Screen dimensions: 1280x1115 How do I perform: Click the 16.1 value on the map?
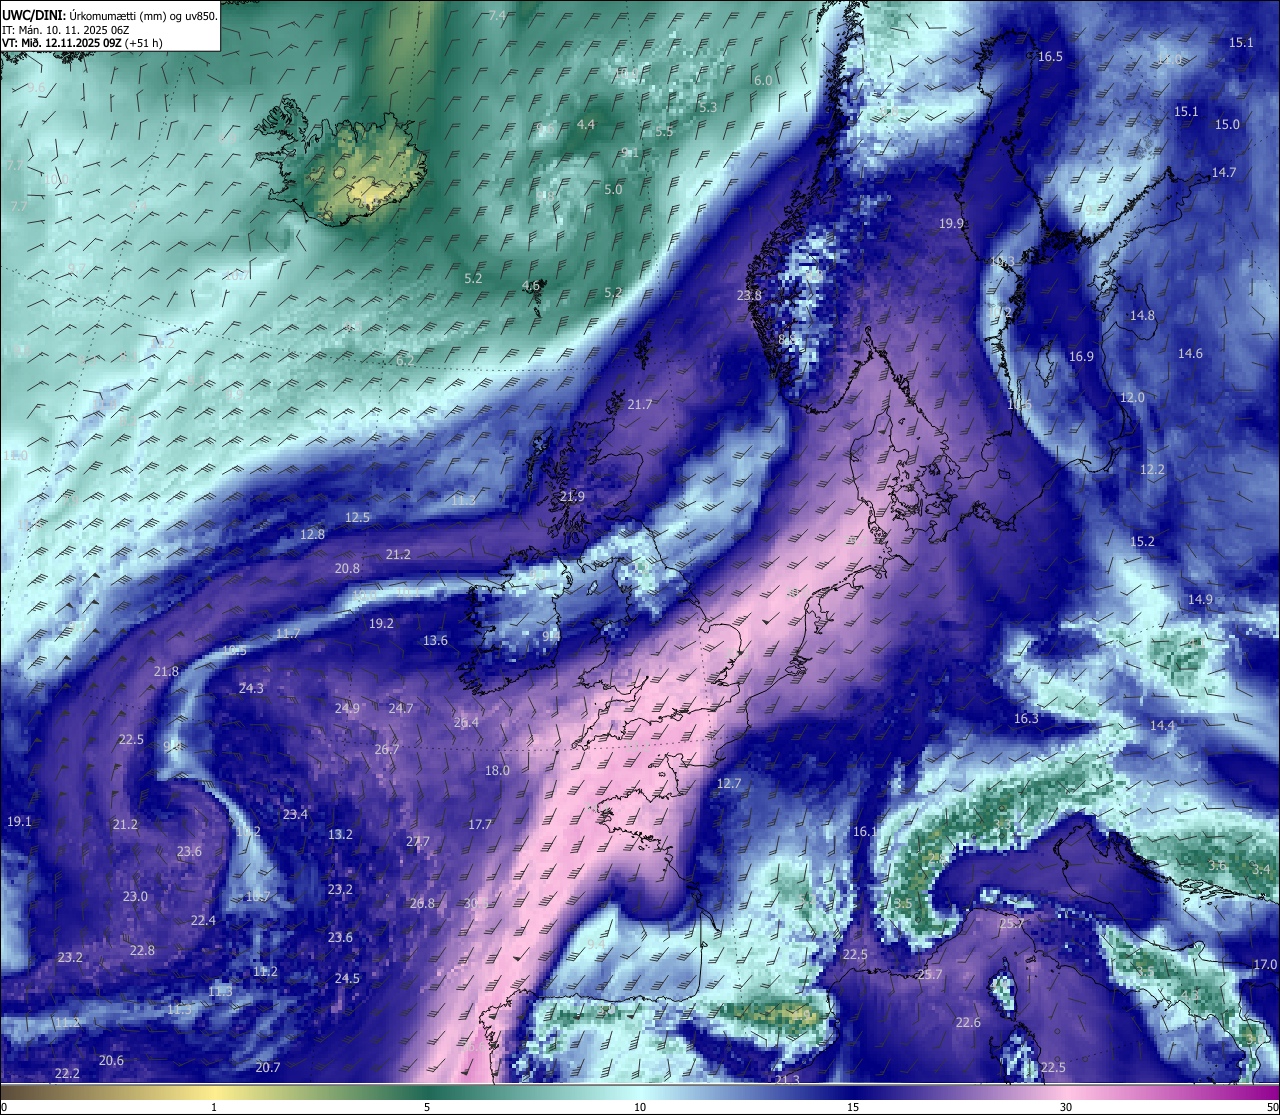click(865, 832)
